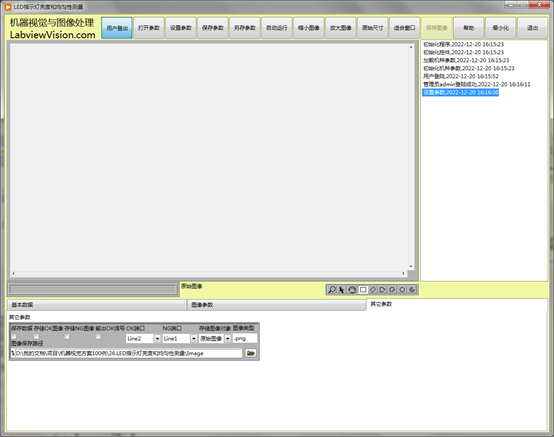Image resolution: width=554 pixels, height=437 pixels.
Task: Click the .png image type field
Action: click(x=245, y=338)
